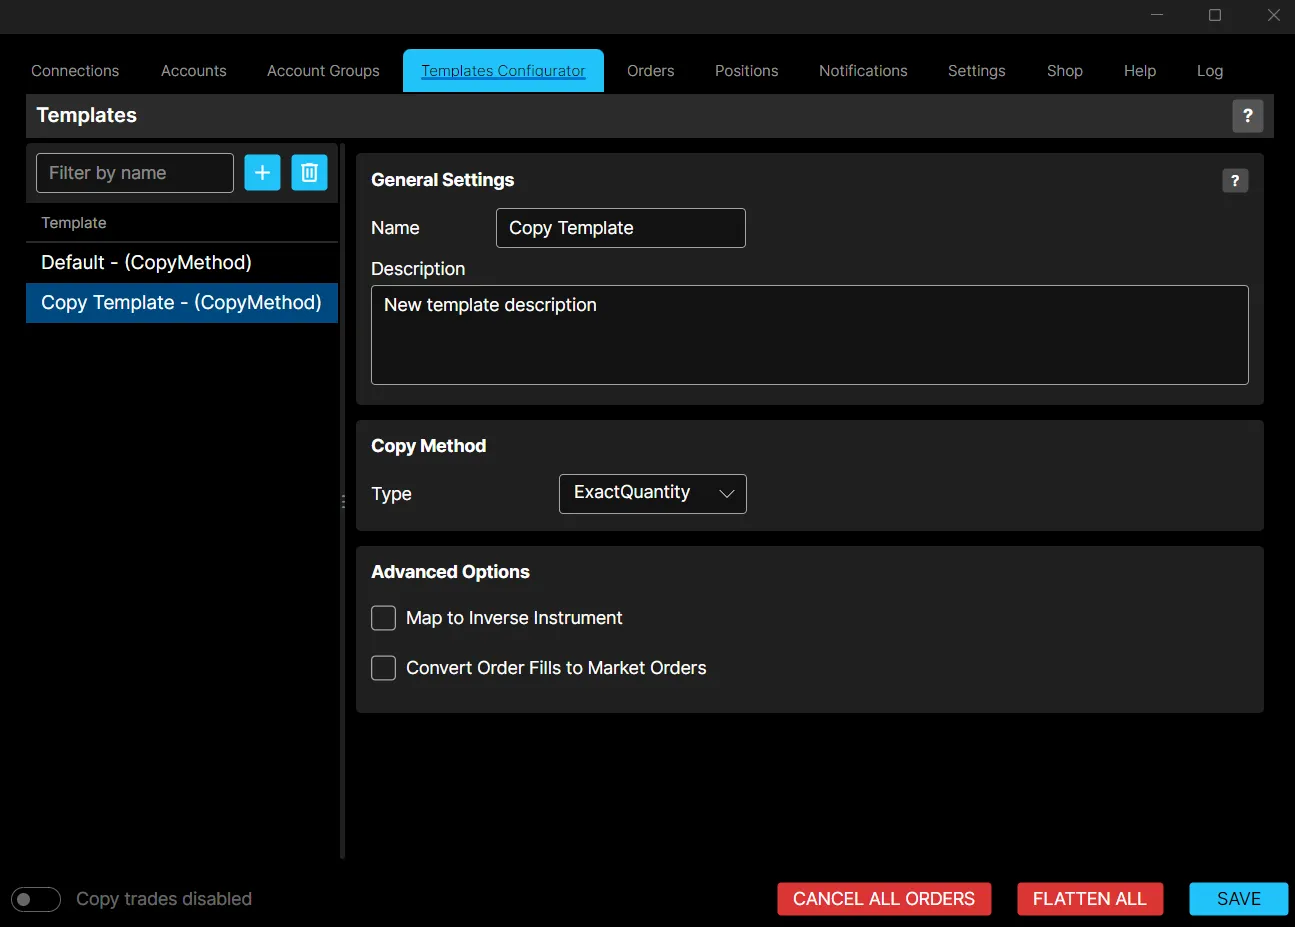Open the Help tab
The image size is (1295, 927).
[x=1140, y=71]
